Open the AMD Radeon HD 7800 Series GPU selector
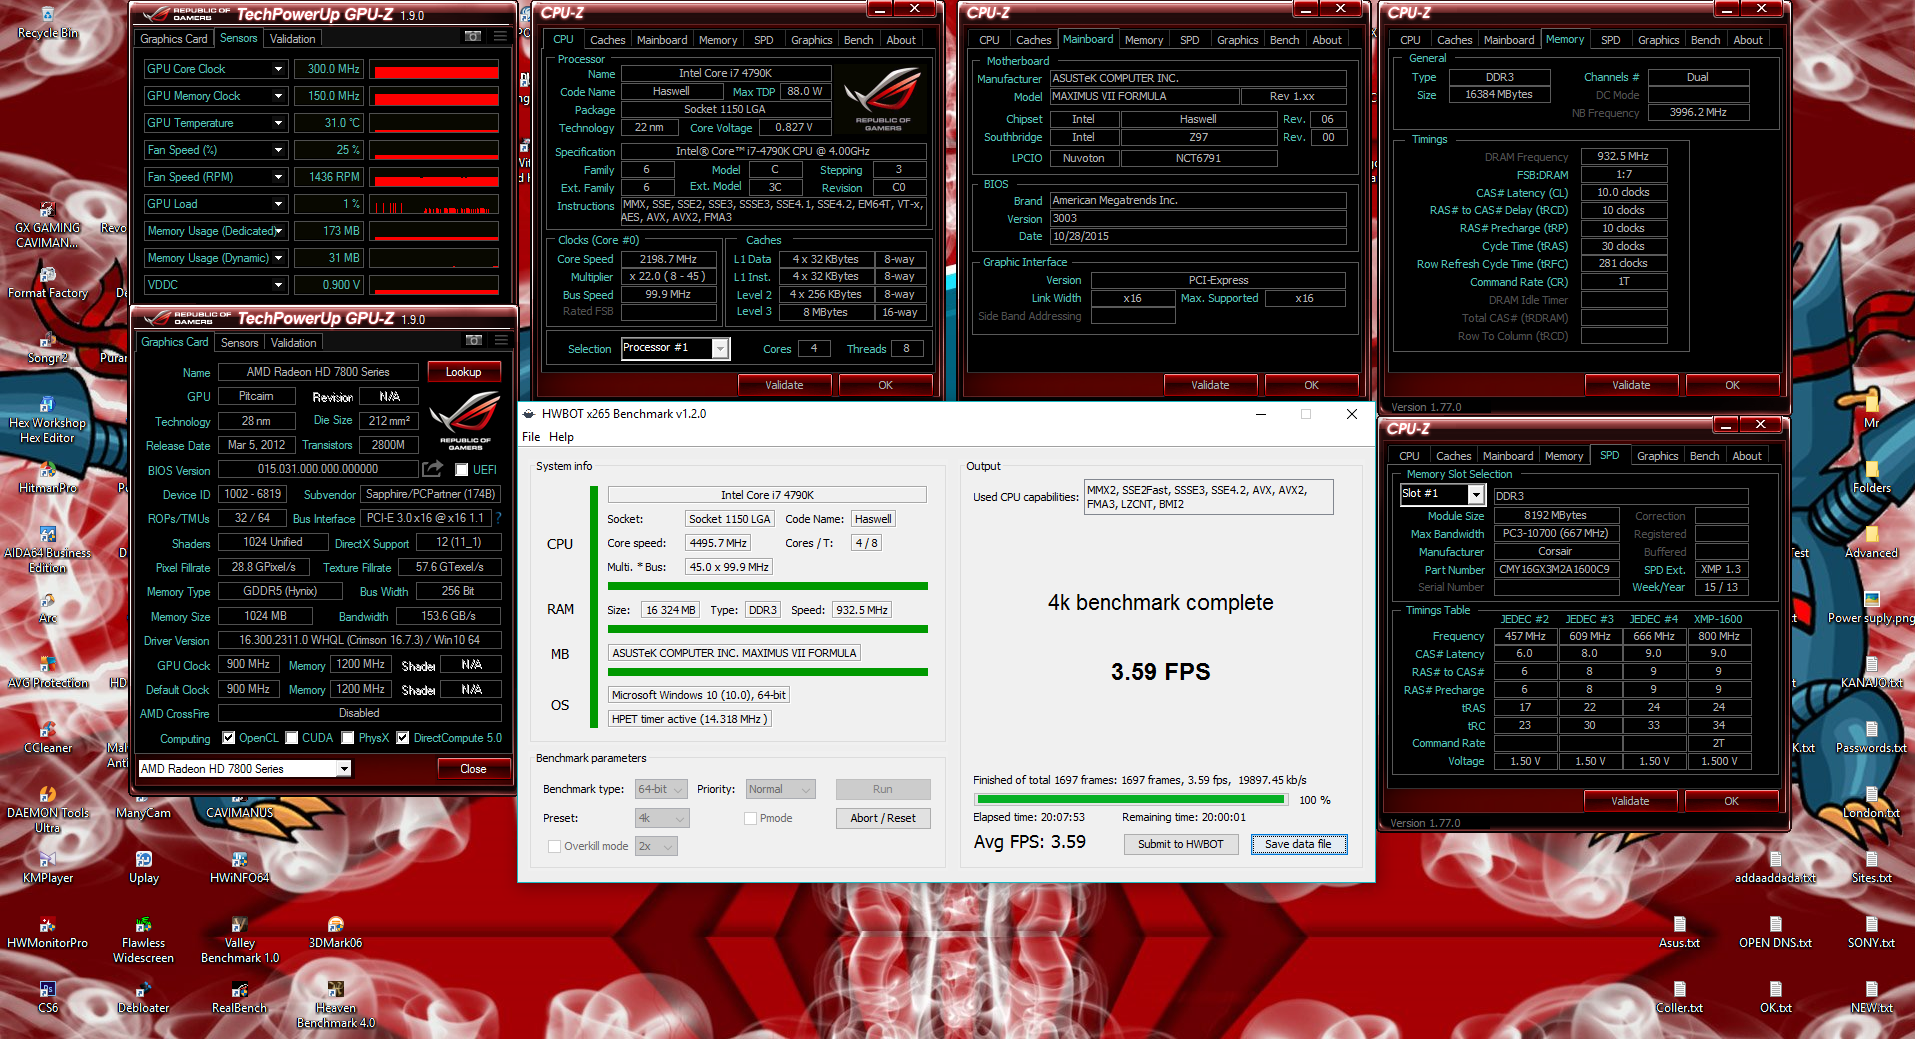The image size is (1915, 1039). pos(245,769)
